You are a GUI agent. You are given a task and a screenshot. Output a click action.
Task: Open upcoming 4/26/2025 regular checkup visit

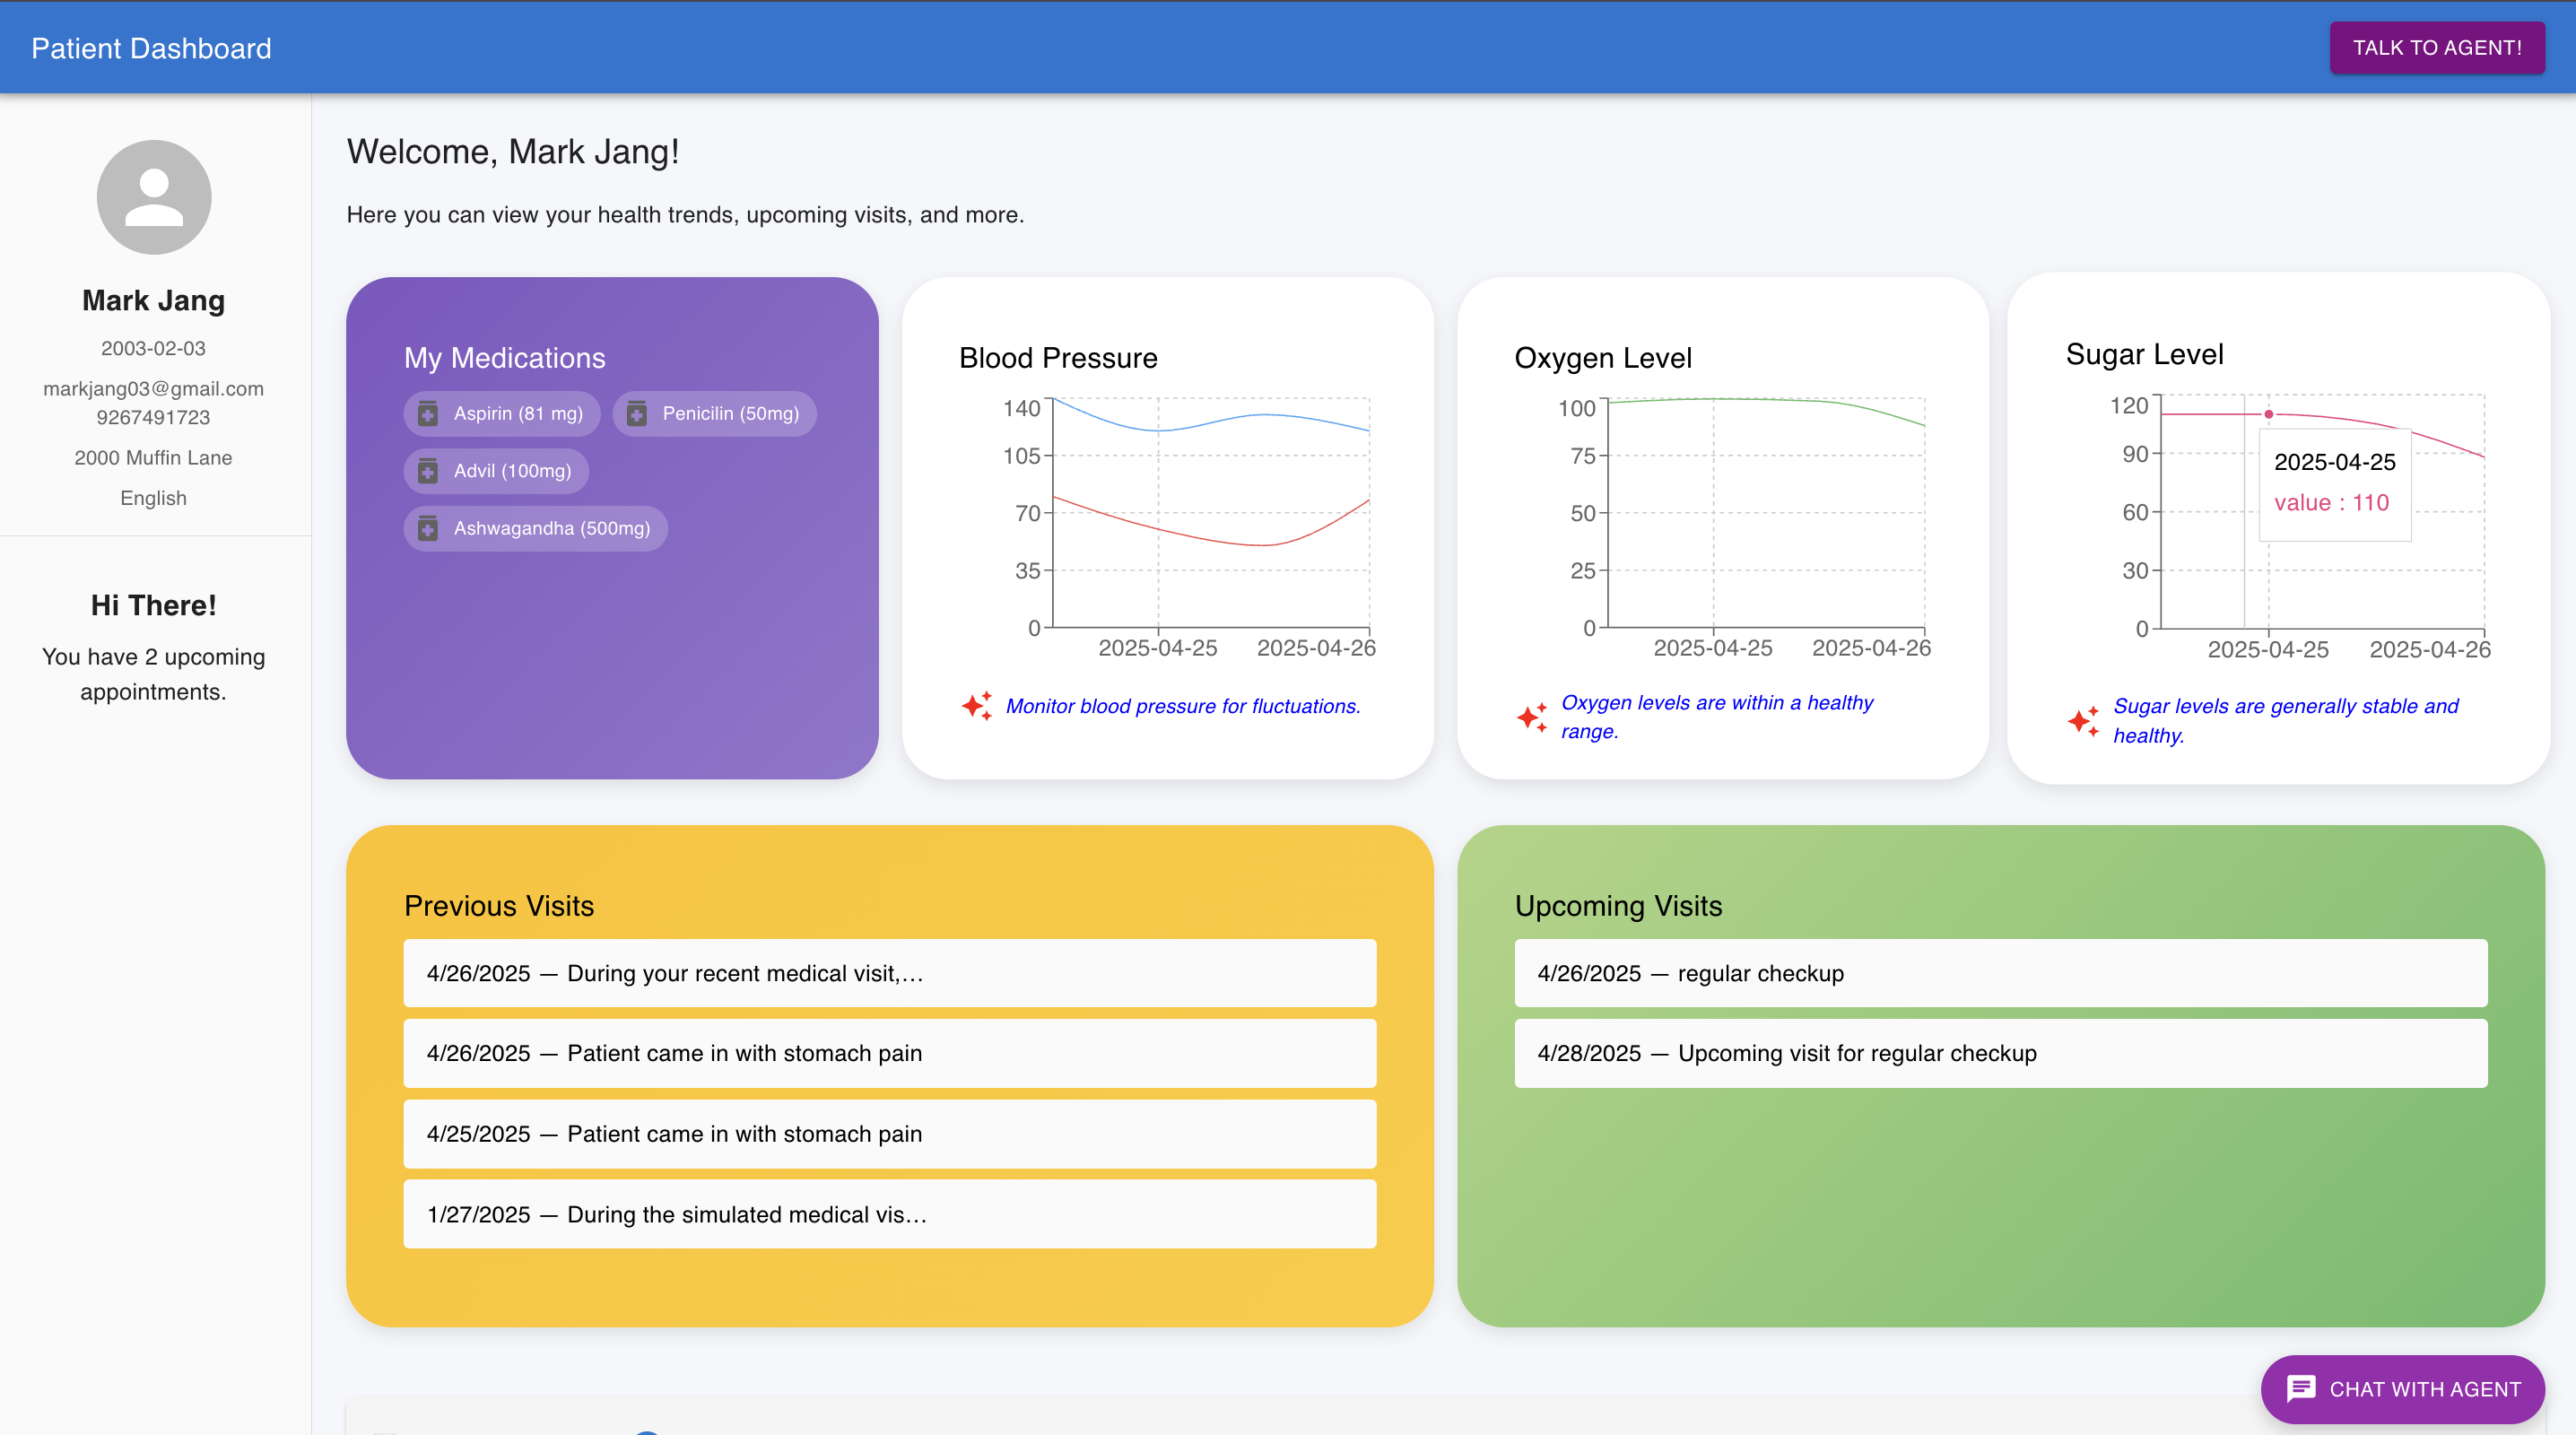click(2000, 973)
